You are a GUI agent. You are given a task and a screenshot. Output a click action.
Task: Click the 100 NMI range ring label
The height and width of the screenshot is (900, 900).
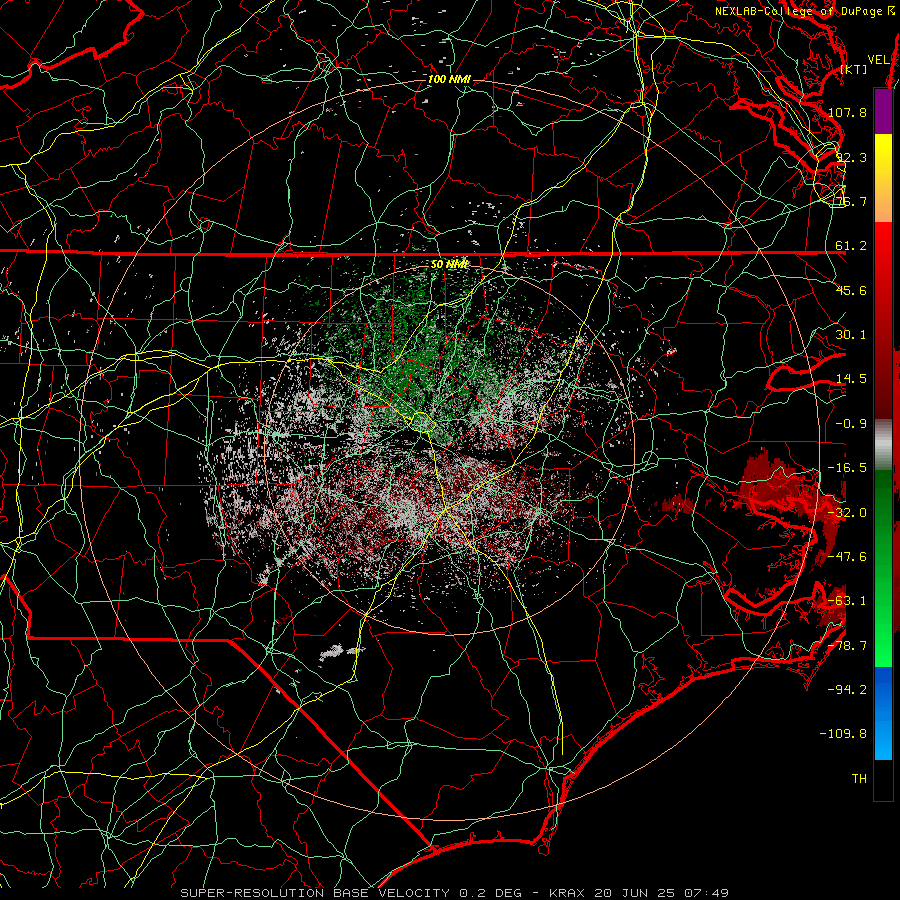coord(449,79)
